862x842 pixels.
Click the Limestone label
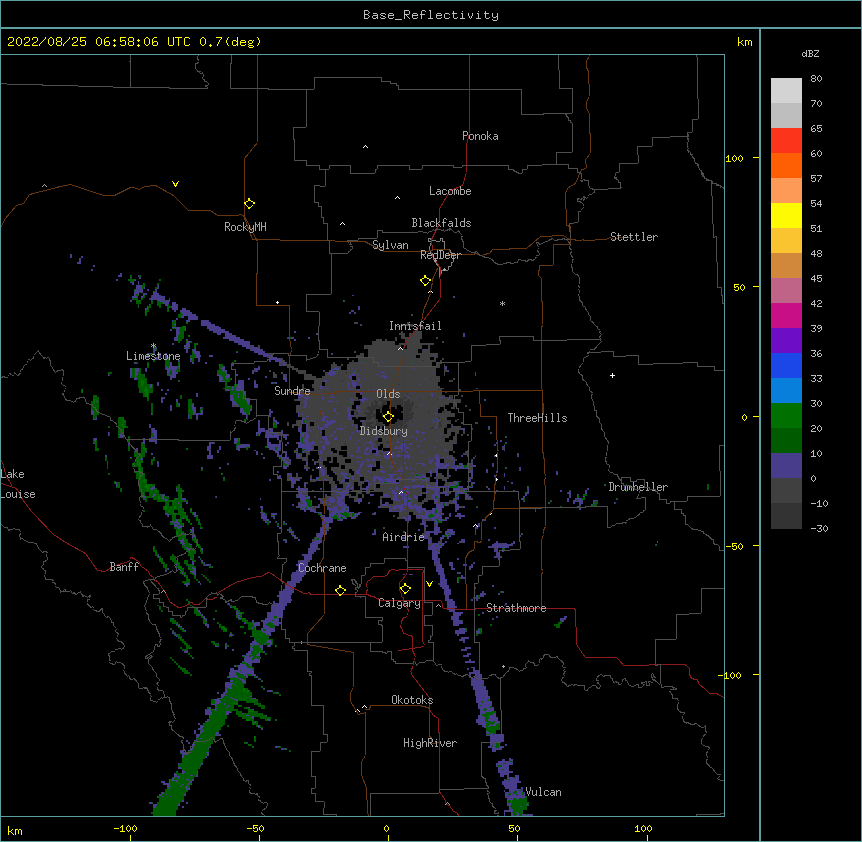153,356
